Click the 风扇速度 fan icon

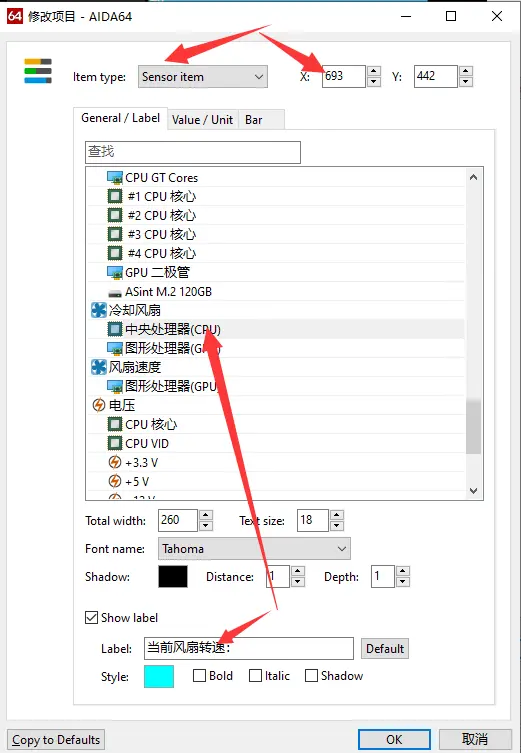(x=98, y=367)
